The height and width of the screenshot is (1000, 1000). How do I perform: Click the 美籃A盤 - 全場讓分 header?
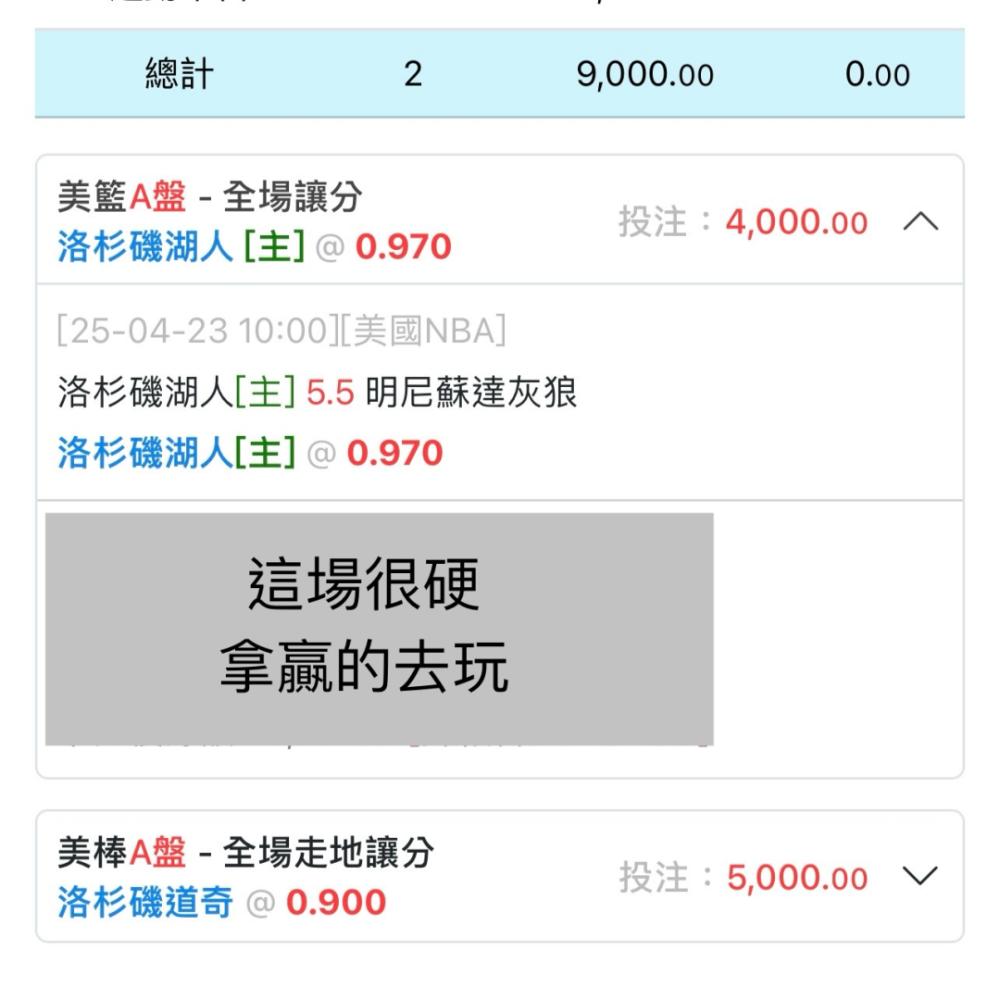(210, 196)
